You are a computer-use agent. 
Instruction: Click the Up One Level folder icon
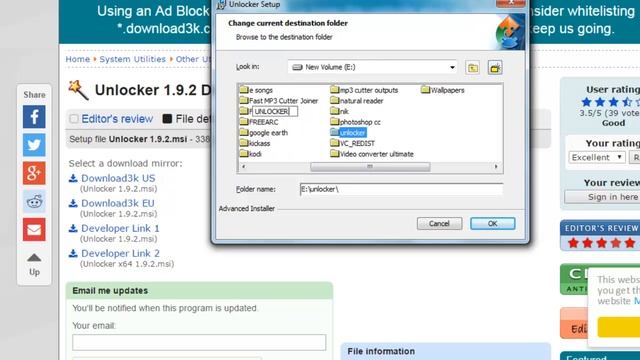pos(473,68)
